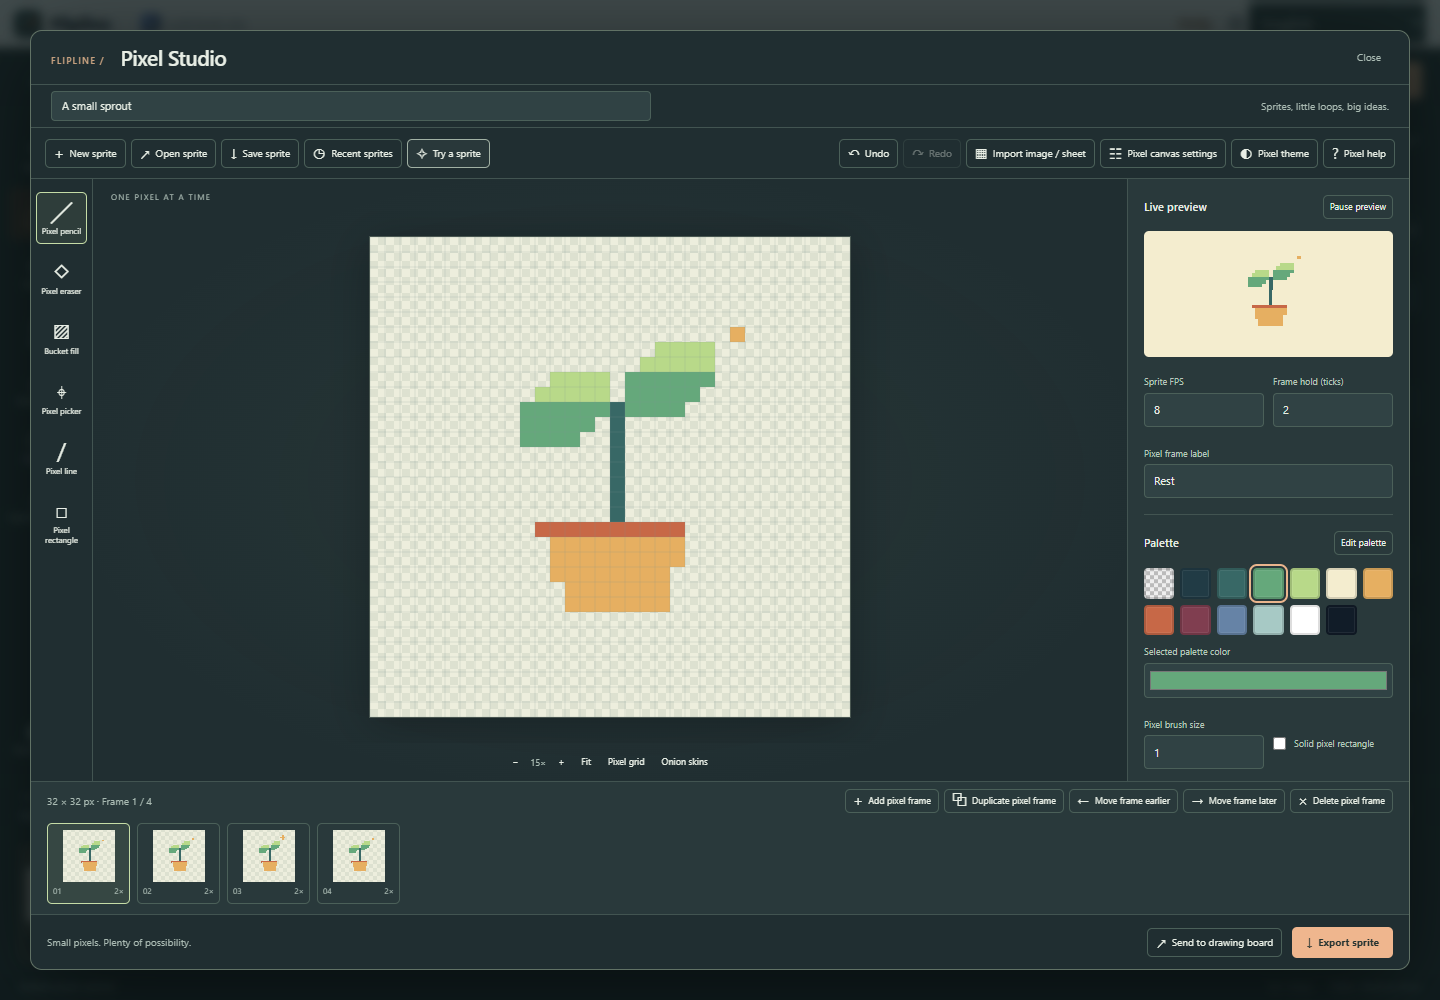Pause the live preview
The width and height of the screenshot is (1440, 1000).
point(1358,207)
